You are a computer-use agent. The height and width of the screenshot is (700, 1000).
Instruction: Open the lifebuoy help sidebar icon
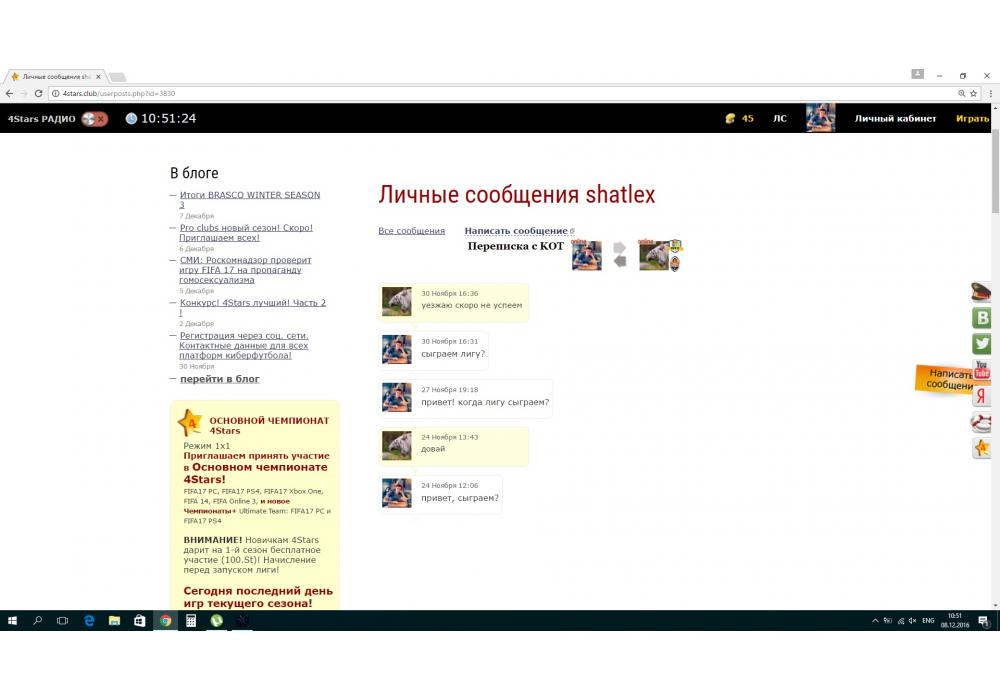(x=982, y=422)
